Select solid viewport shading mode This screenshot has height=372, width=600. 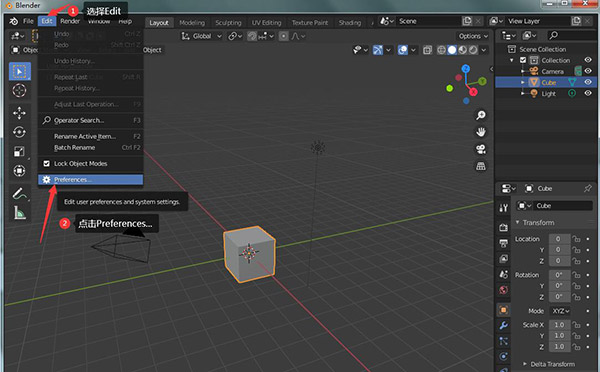452,50
